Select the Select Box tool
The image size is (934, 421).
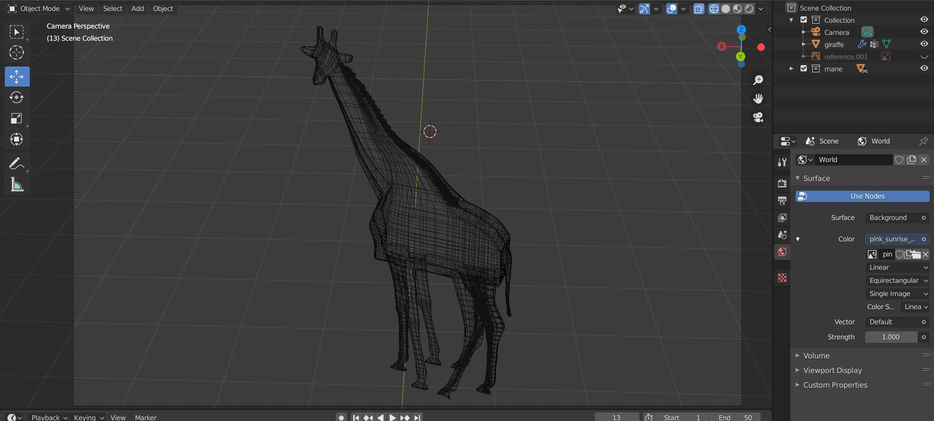[17, 32]
